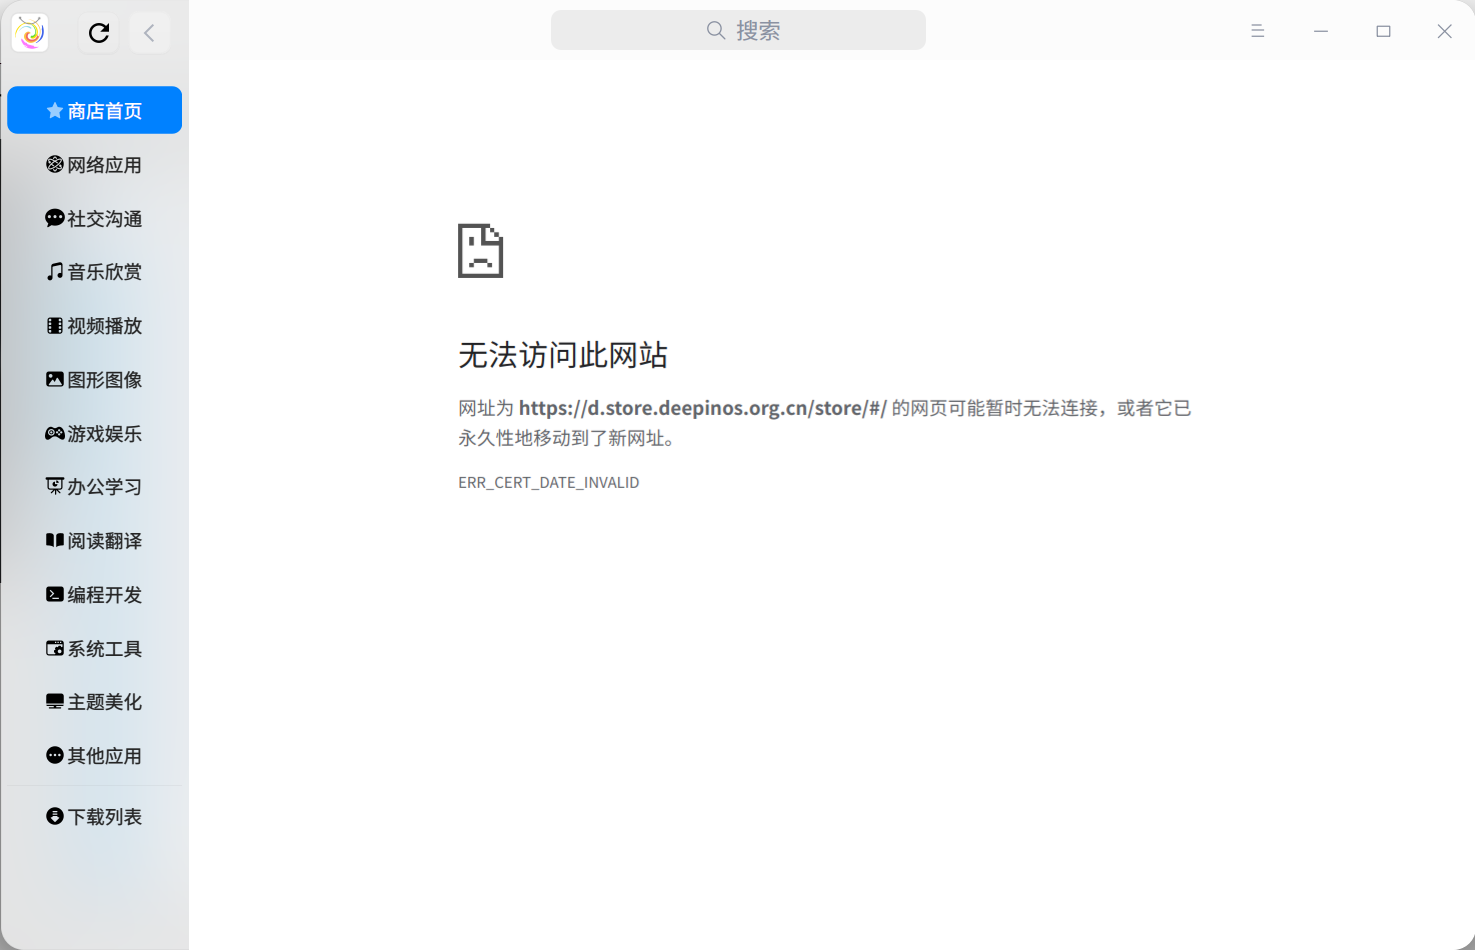The image size is (1475, 950).
Task: Select the 其他应用 (Other Apps) icon
Action: click(x=94, y=755)
